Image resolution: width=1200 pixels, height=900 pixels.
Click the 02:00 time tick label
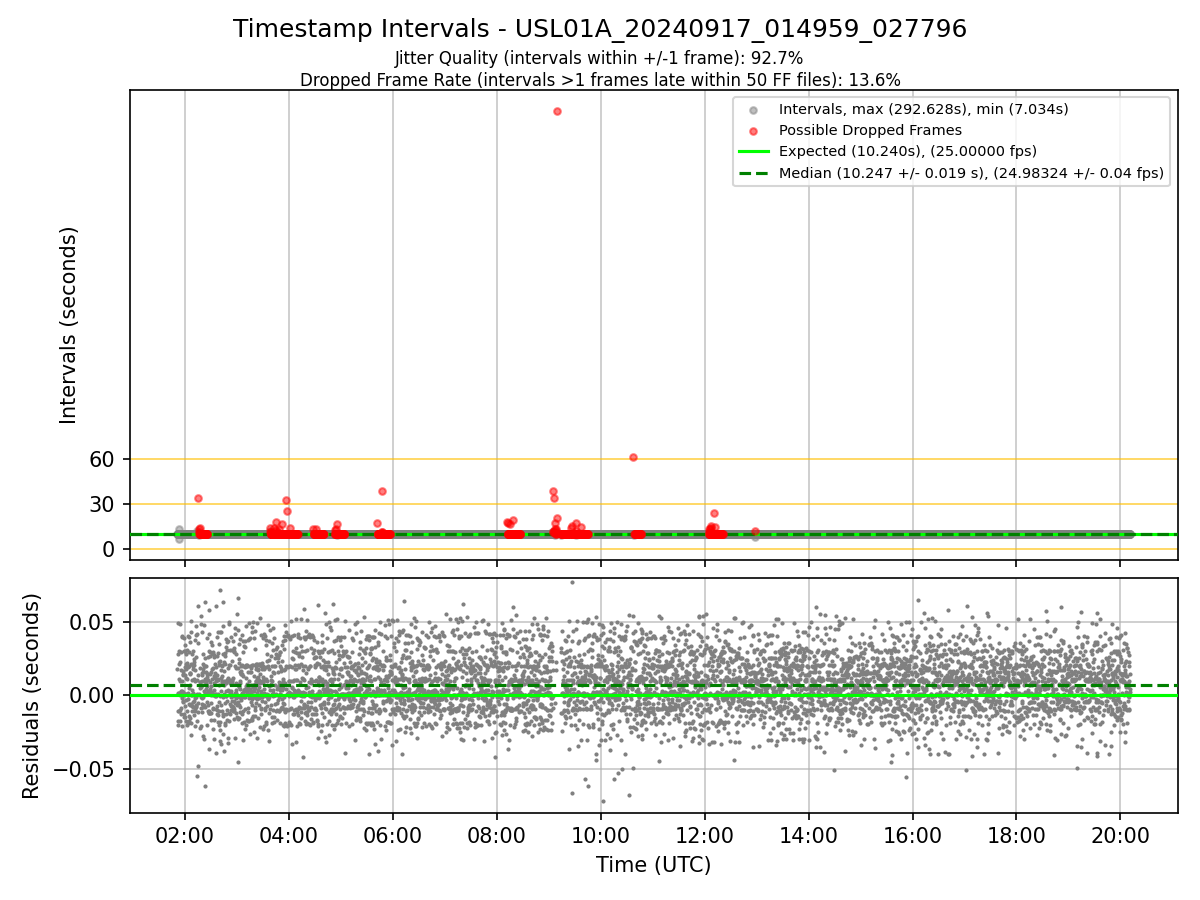185,834
